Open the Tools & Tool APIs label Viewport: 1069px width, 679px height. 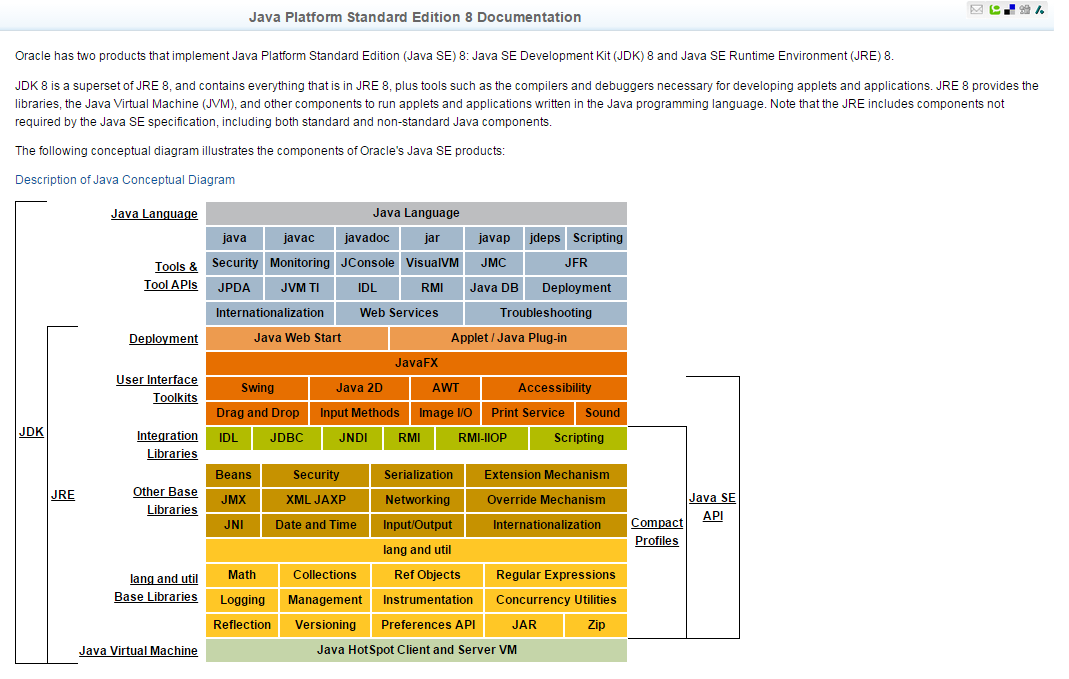pyautogui.click(x=170, y=275)
